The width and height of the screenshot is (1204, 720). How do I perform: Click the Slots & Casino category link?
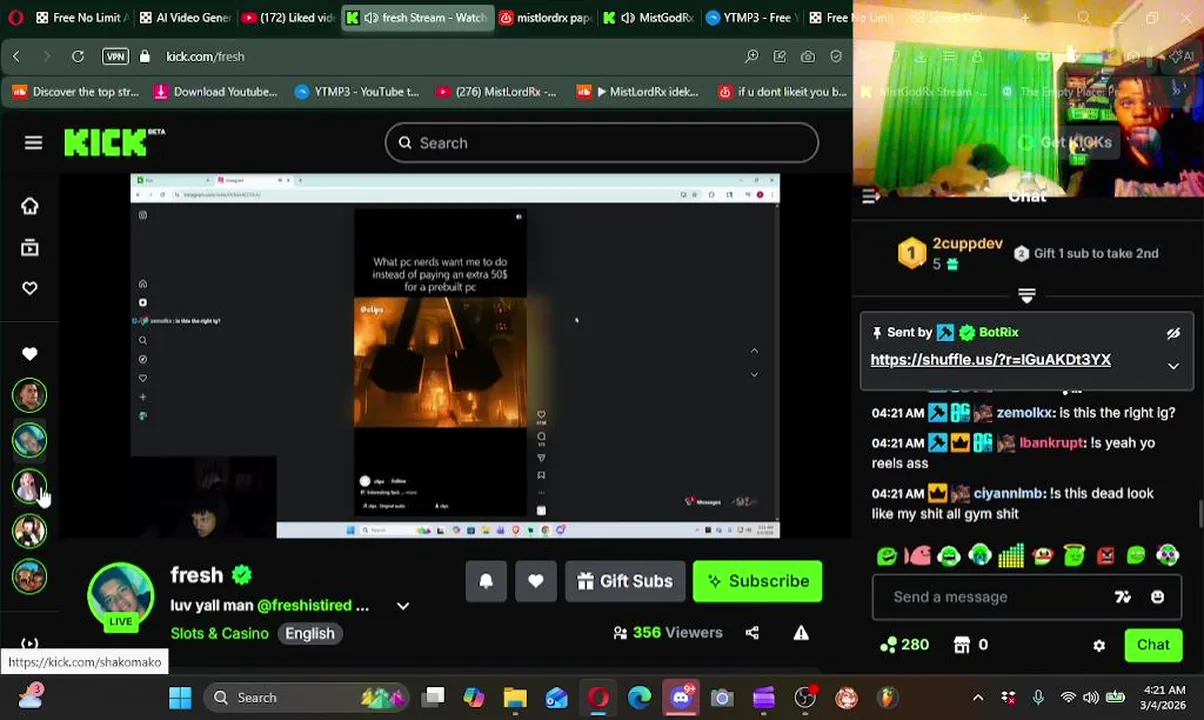click(219, 633)
